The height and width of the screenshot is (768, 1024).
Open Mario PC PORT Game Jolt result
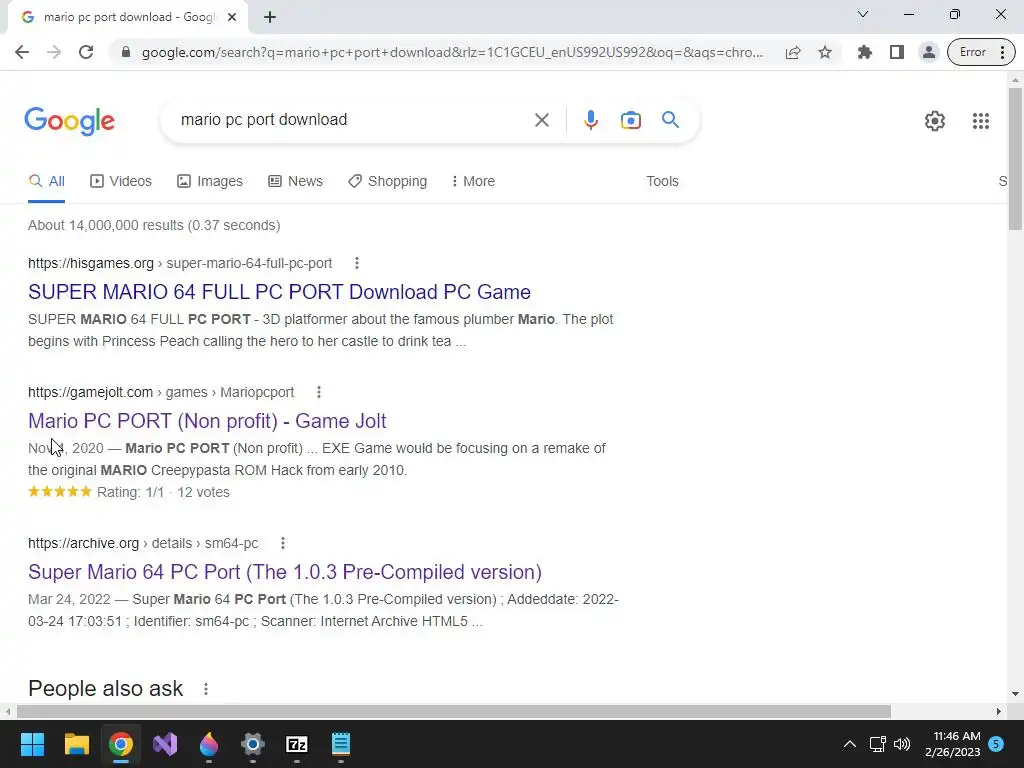click(207, 421)
